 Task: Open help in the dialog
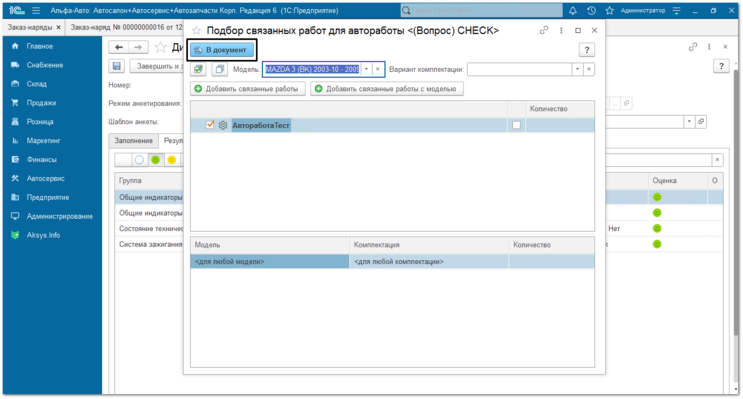(587, 50)
